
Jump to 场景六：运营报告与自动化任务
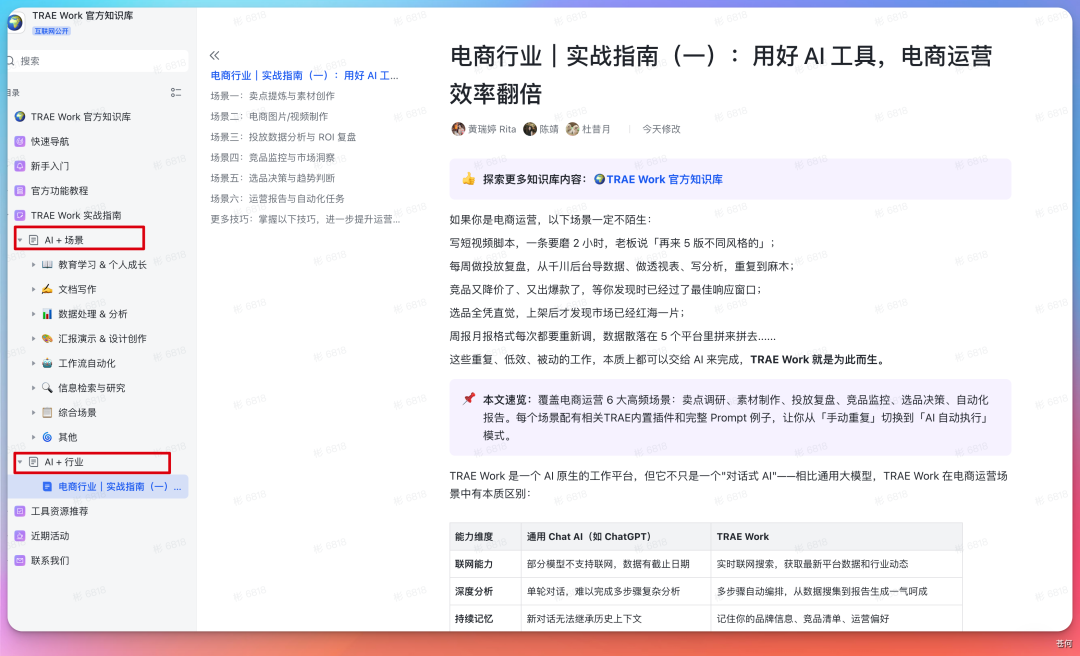[x=278, y=198]
